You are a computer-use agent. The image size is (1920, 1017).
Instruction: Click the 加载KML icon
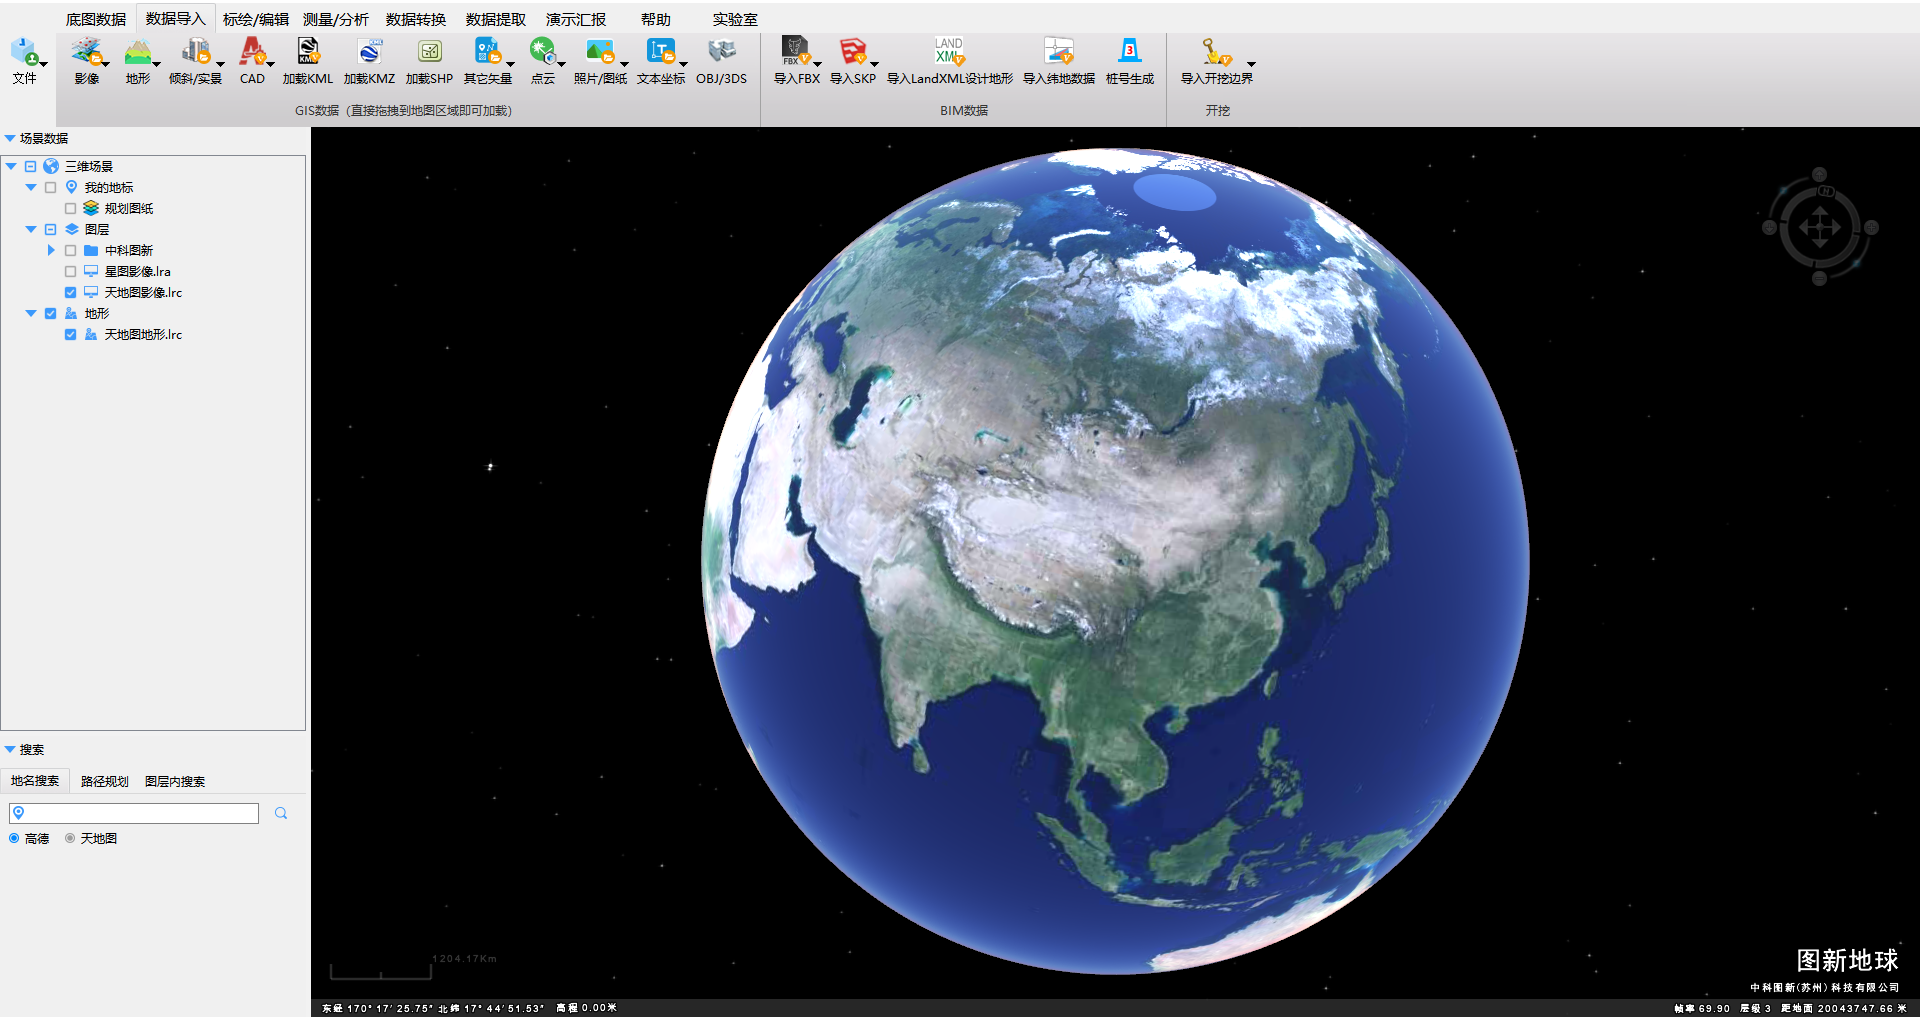[x=308, y=51]
